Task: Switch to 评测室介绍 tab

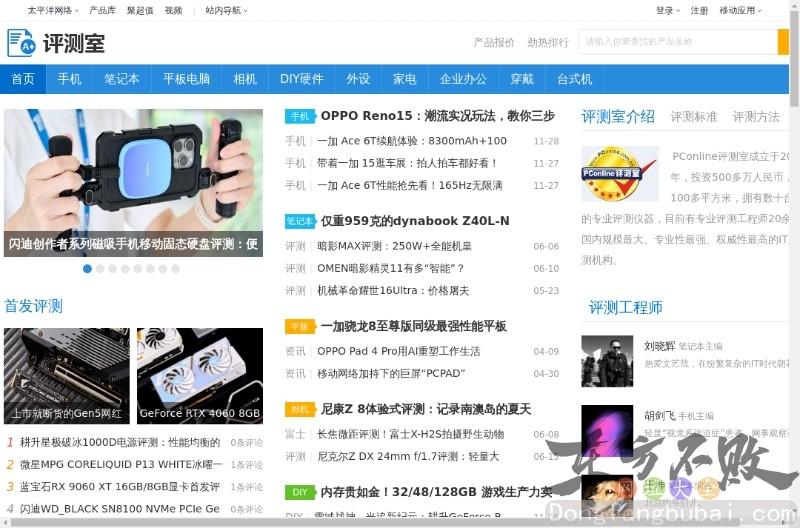Action: (x=618, y=117)
